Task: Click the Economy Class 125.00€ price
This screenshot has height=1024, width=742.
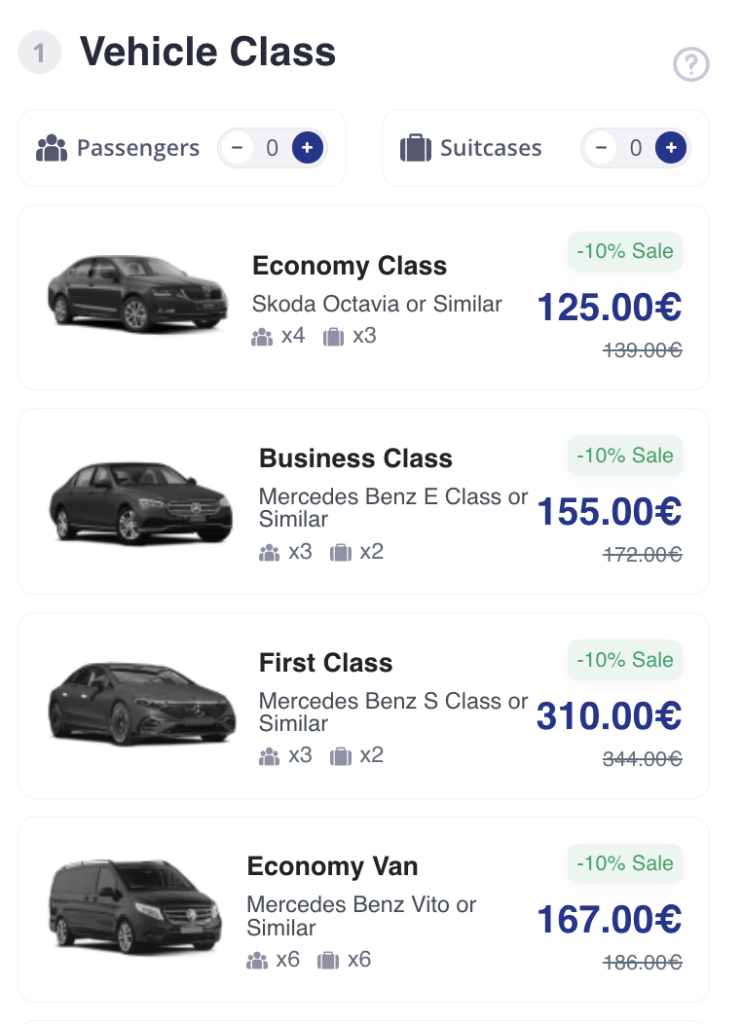Action: click(x=609, y=307)
